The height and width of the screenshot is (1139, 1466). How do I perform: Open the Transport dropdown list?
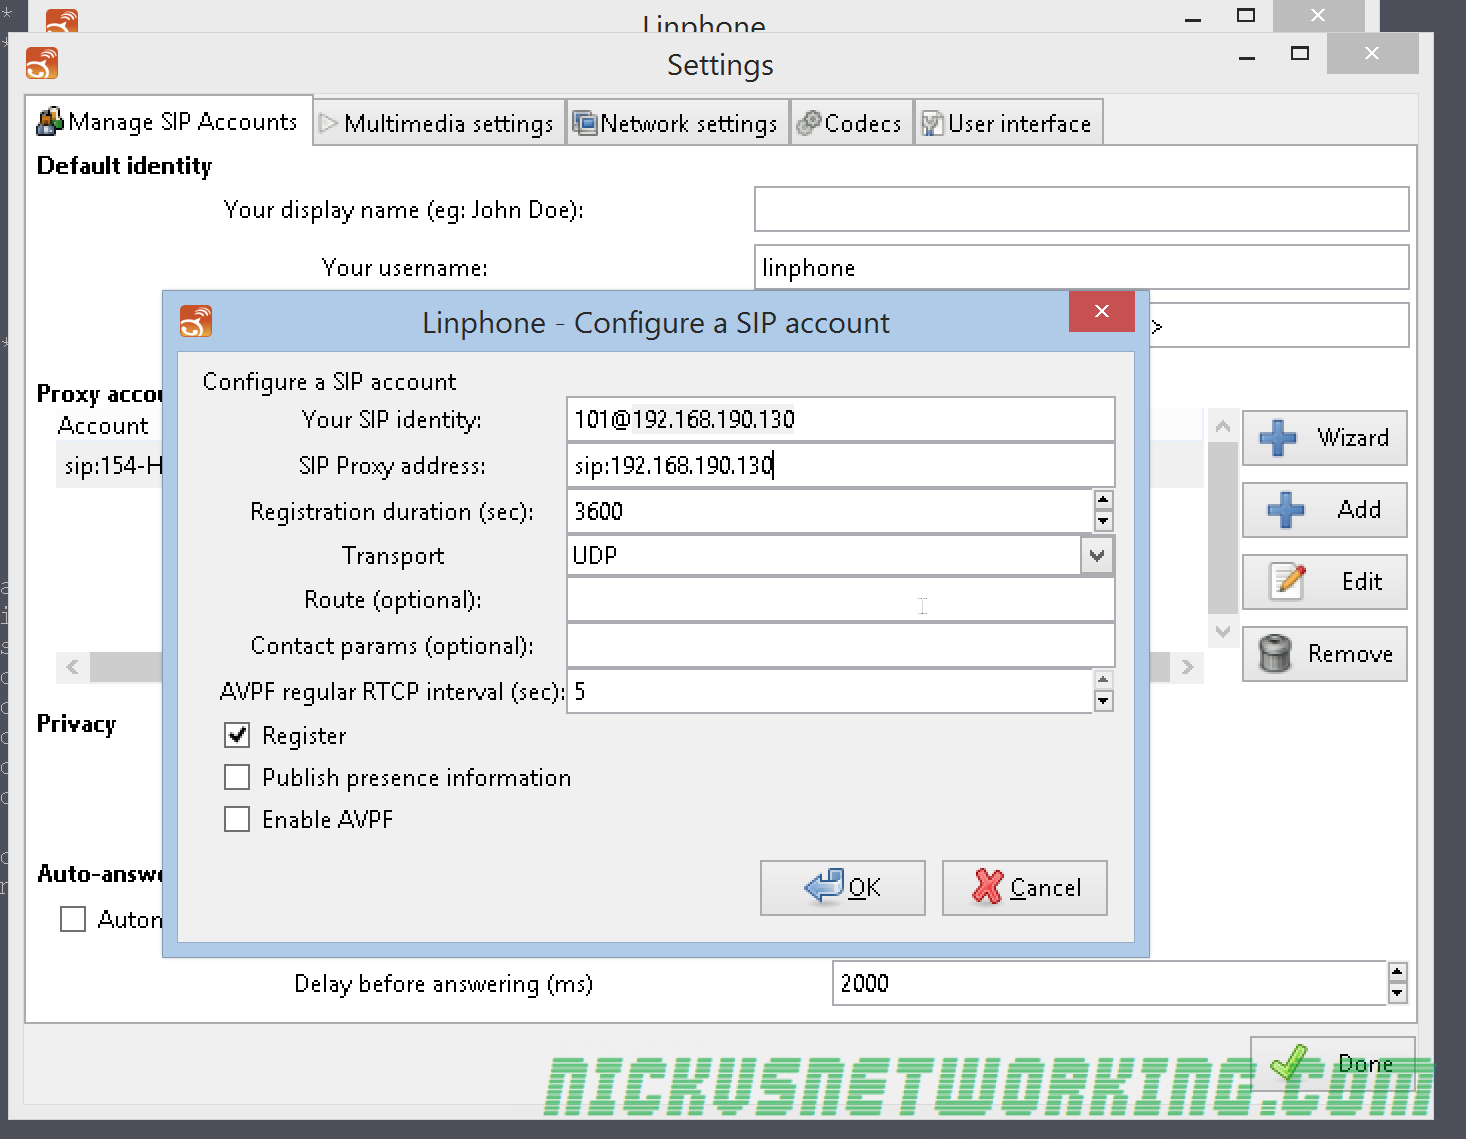click(1097, 555)
